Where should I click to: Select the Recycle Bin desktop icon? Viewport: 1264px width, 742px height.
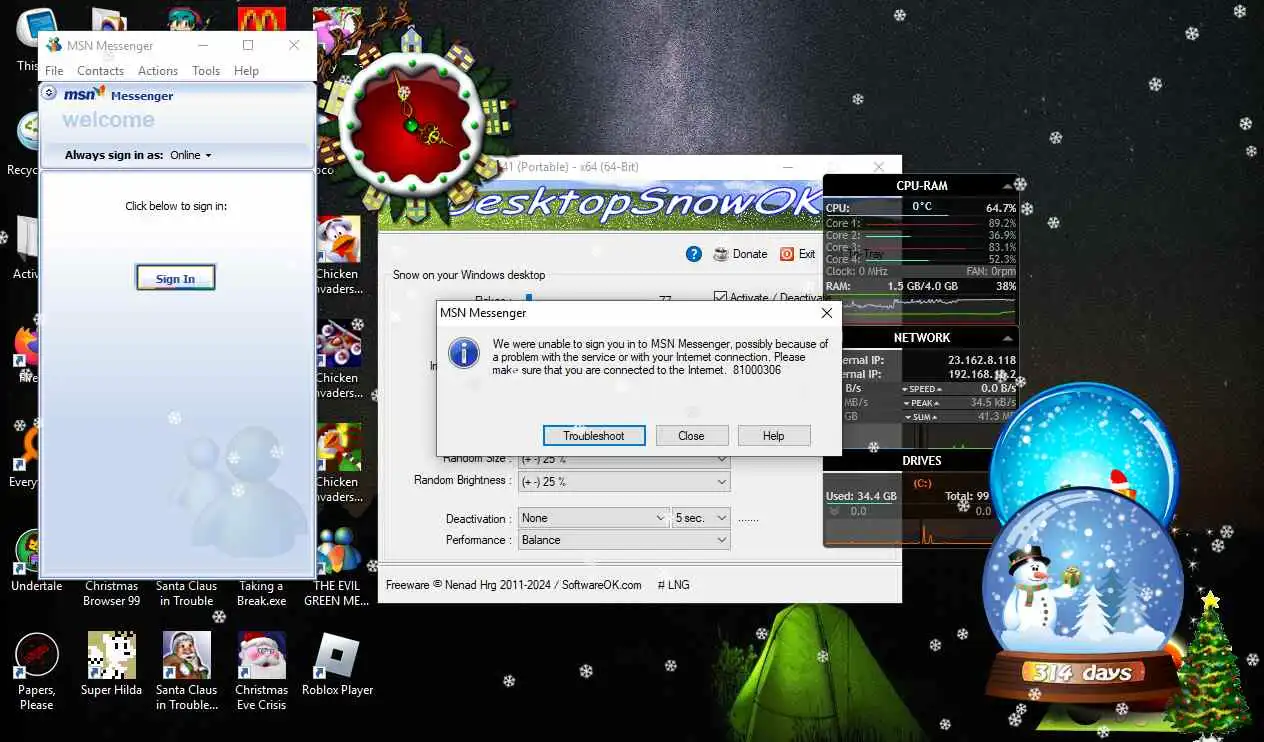click(x=28, y=142)
